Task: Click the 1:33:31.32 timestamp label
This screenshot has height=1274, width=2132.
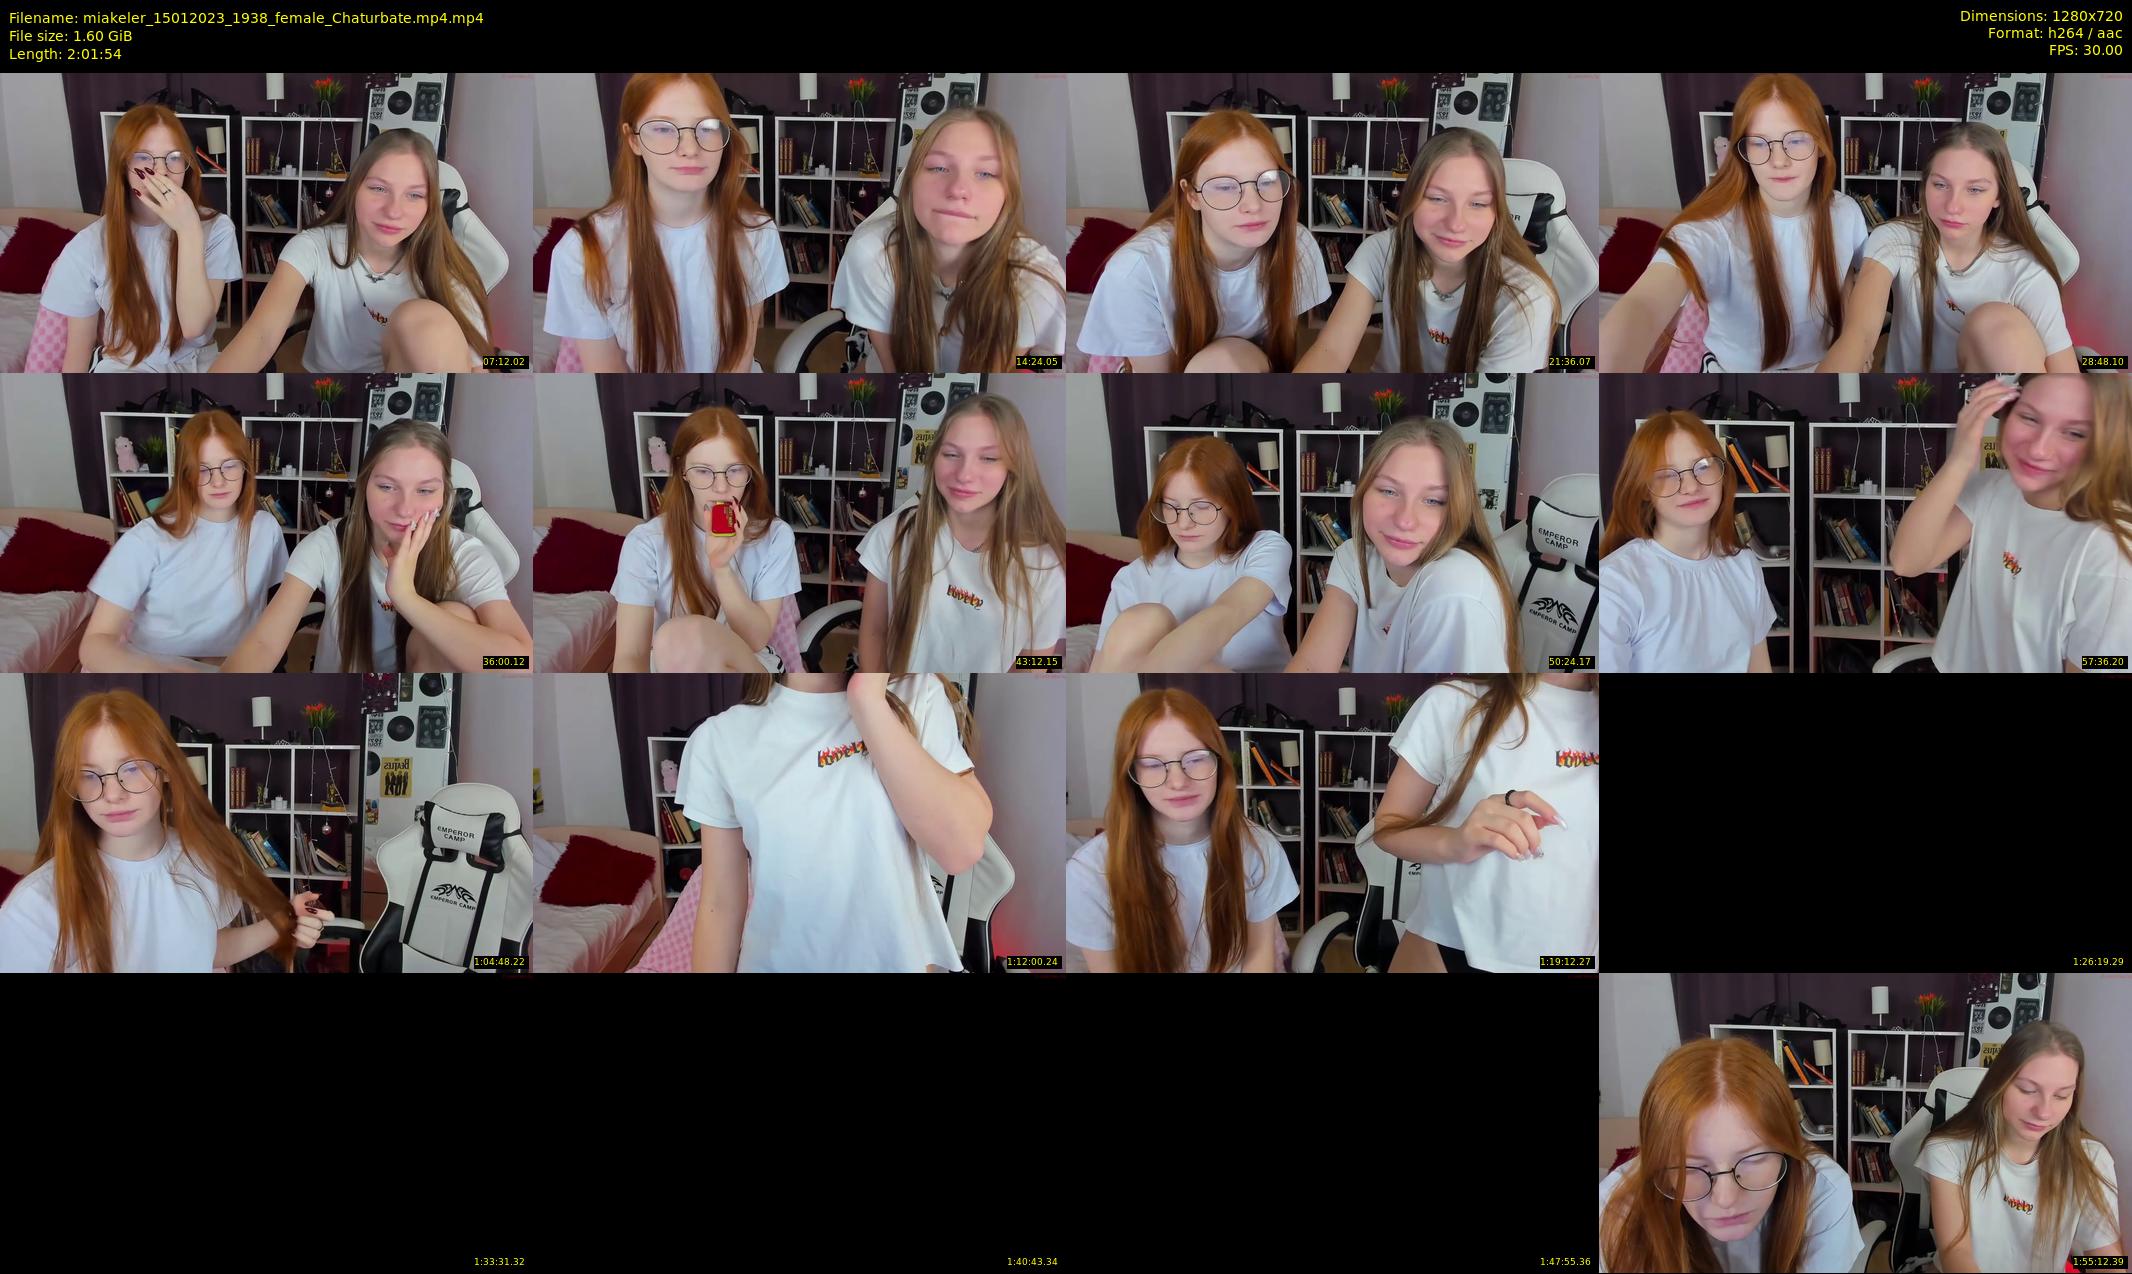Action: point(499,1262)
